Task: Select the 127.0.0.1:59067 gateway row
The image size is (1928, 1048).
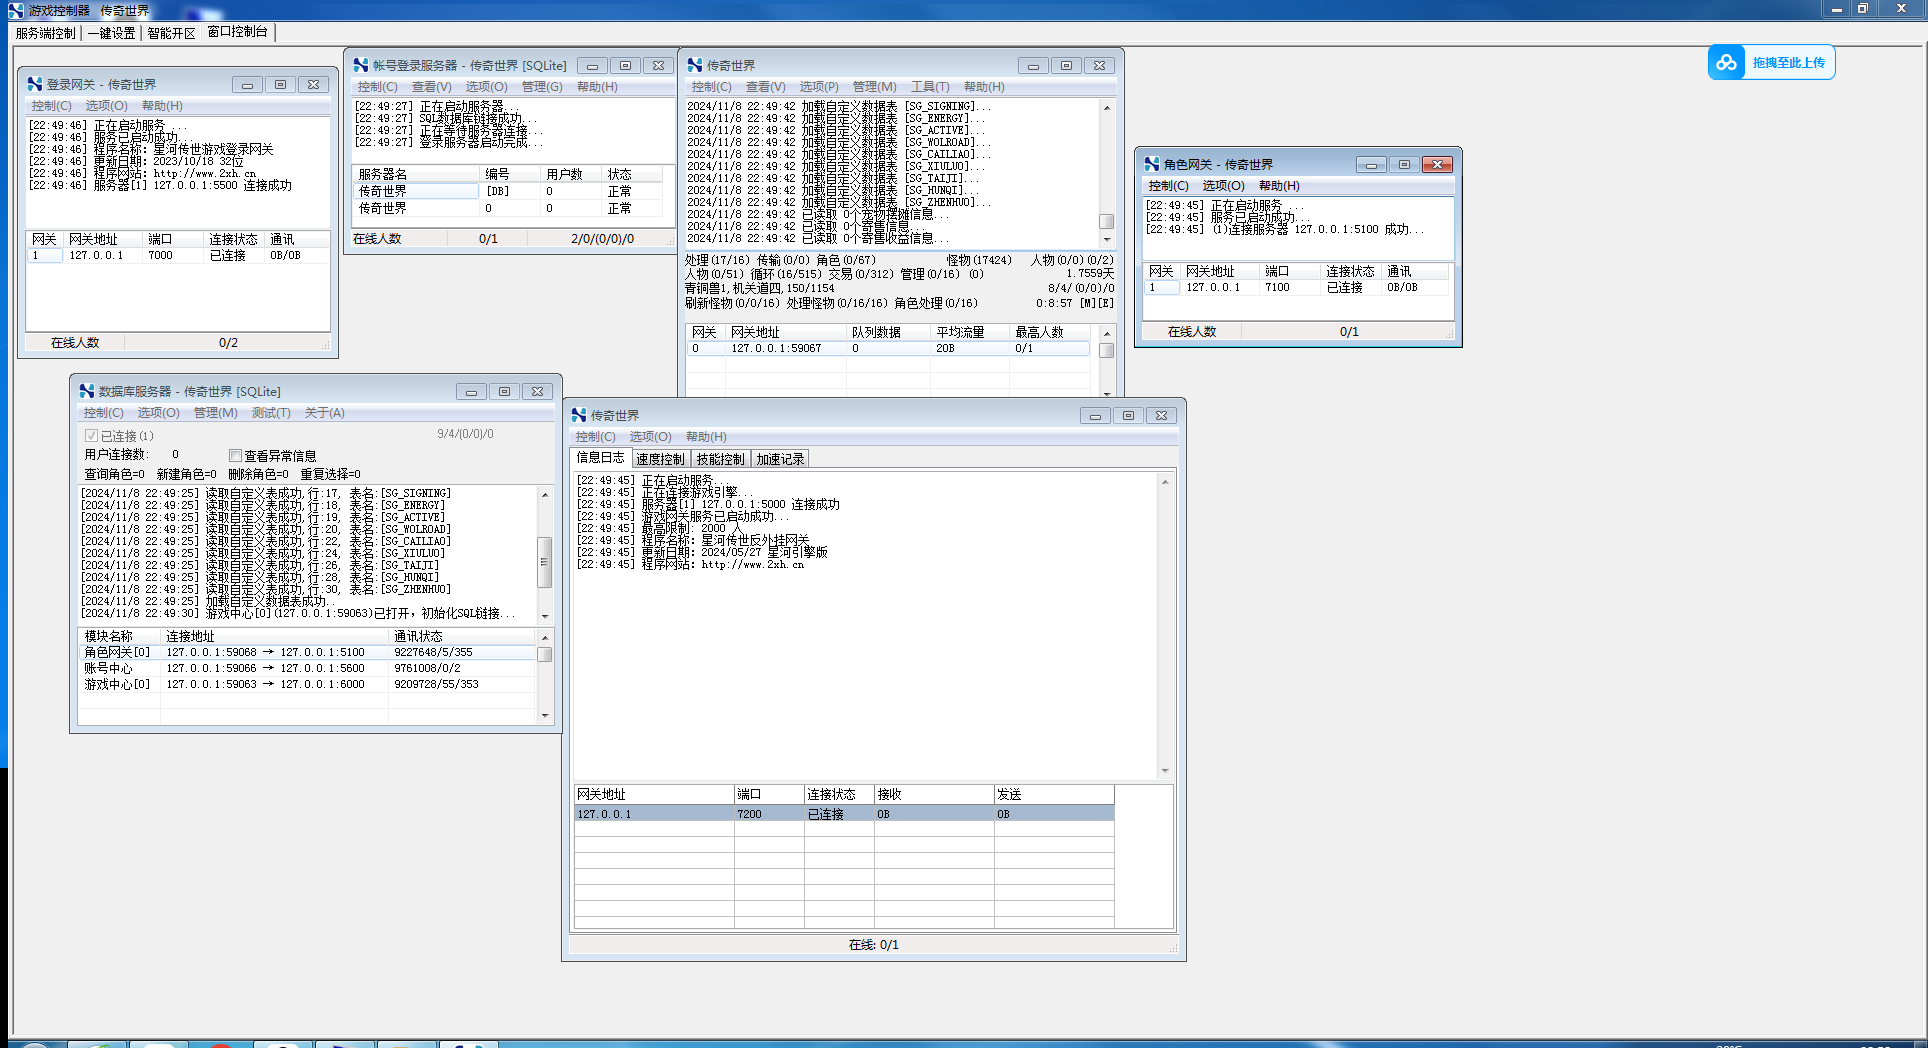Action: click(x=888, y=348)
